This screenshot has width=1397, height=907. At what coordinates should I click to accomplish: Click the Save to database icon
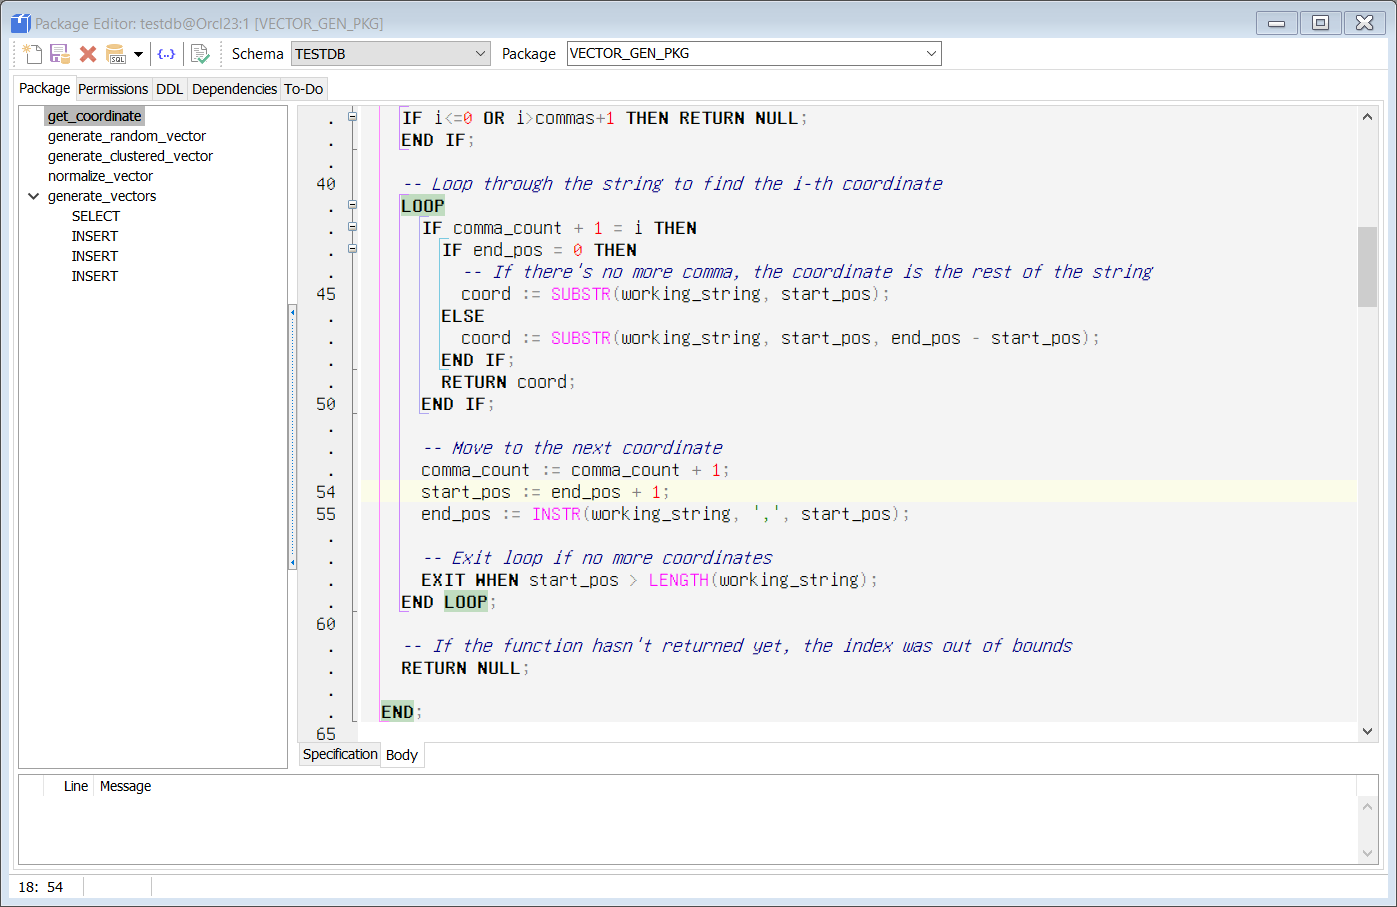60,54
